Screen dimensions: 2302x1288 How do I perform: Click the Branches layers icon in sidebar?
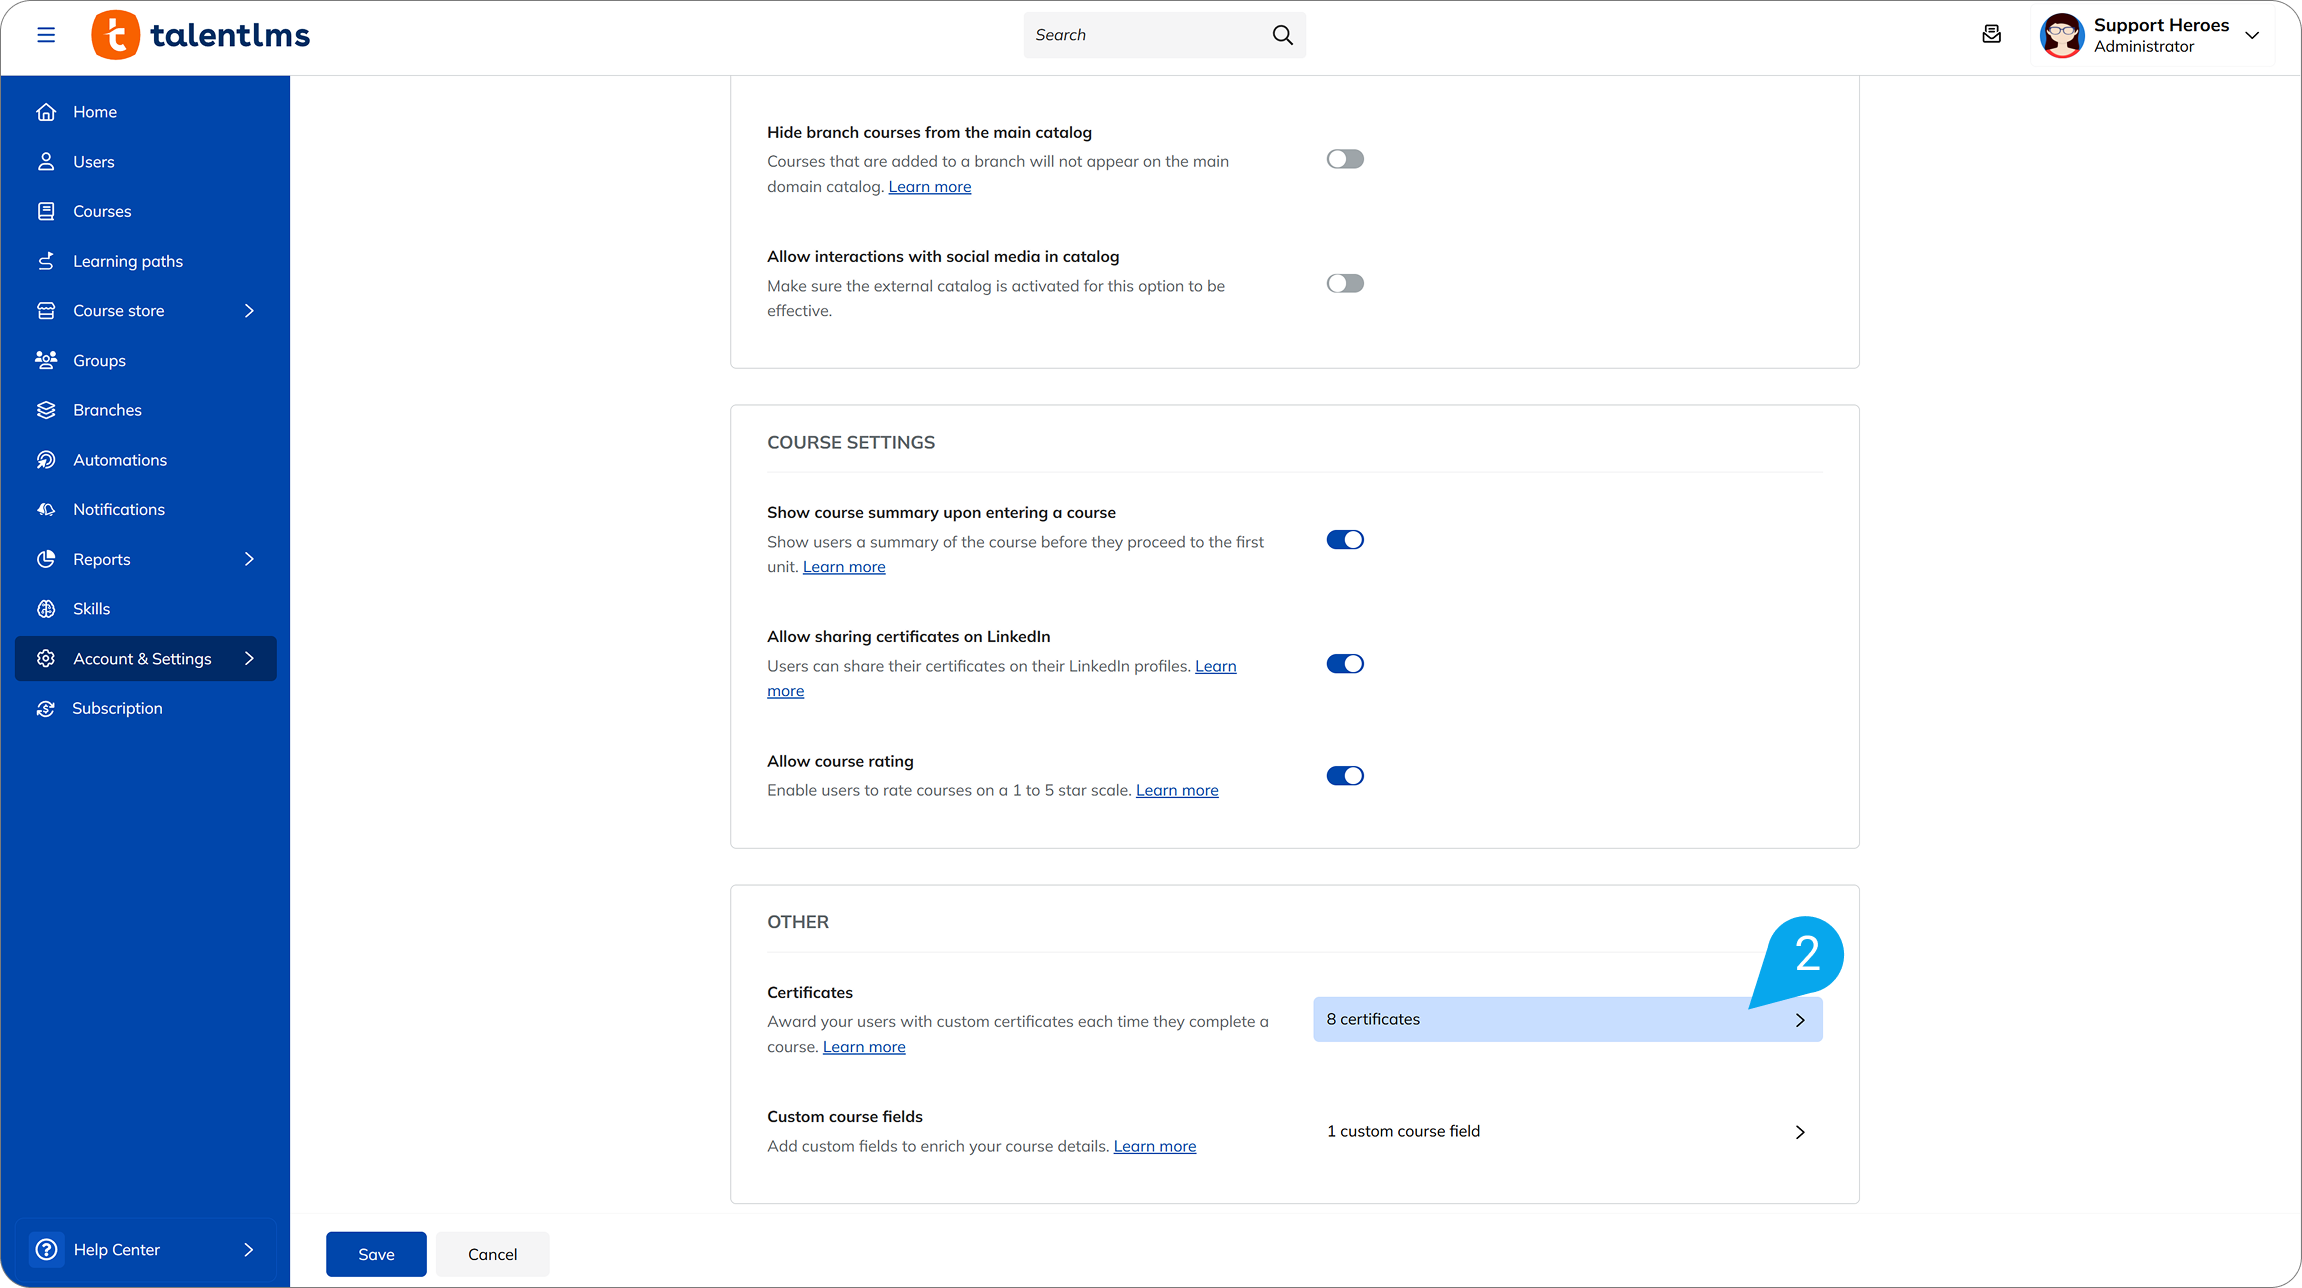pos(46,410)
